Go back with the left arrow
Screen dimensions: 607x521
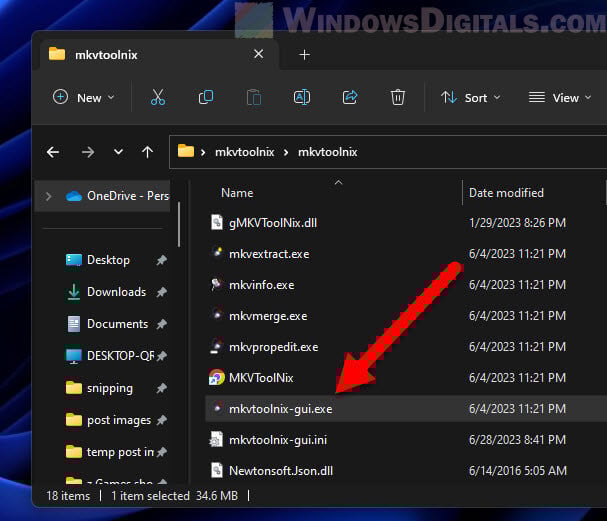coord(53,152)
